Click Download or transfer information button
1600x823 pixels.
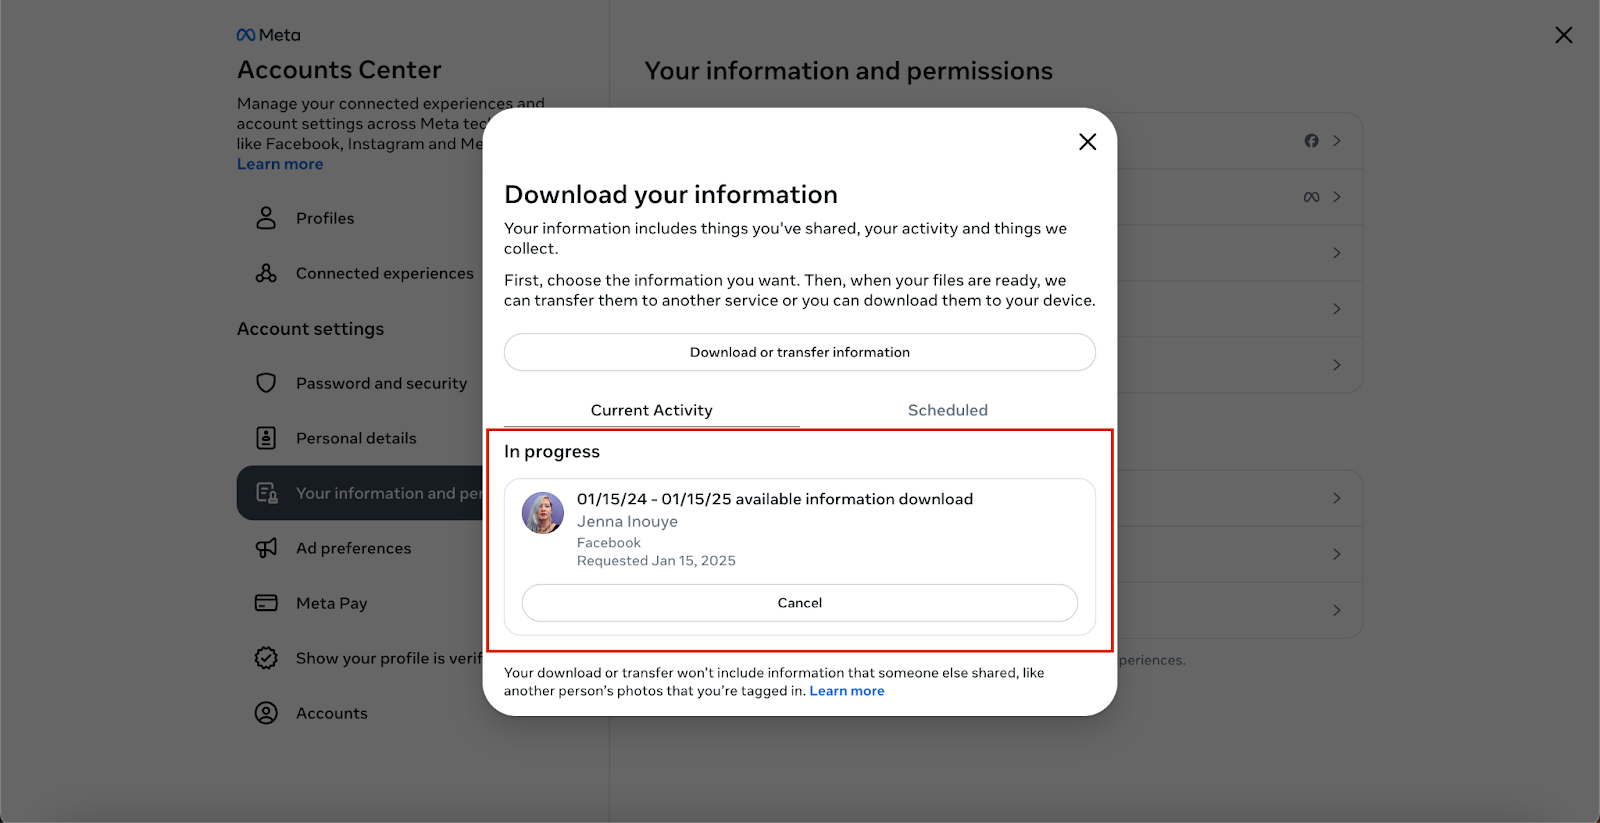tap(800, 352)
